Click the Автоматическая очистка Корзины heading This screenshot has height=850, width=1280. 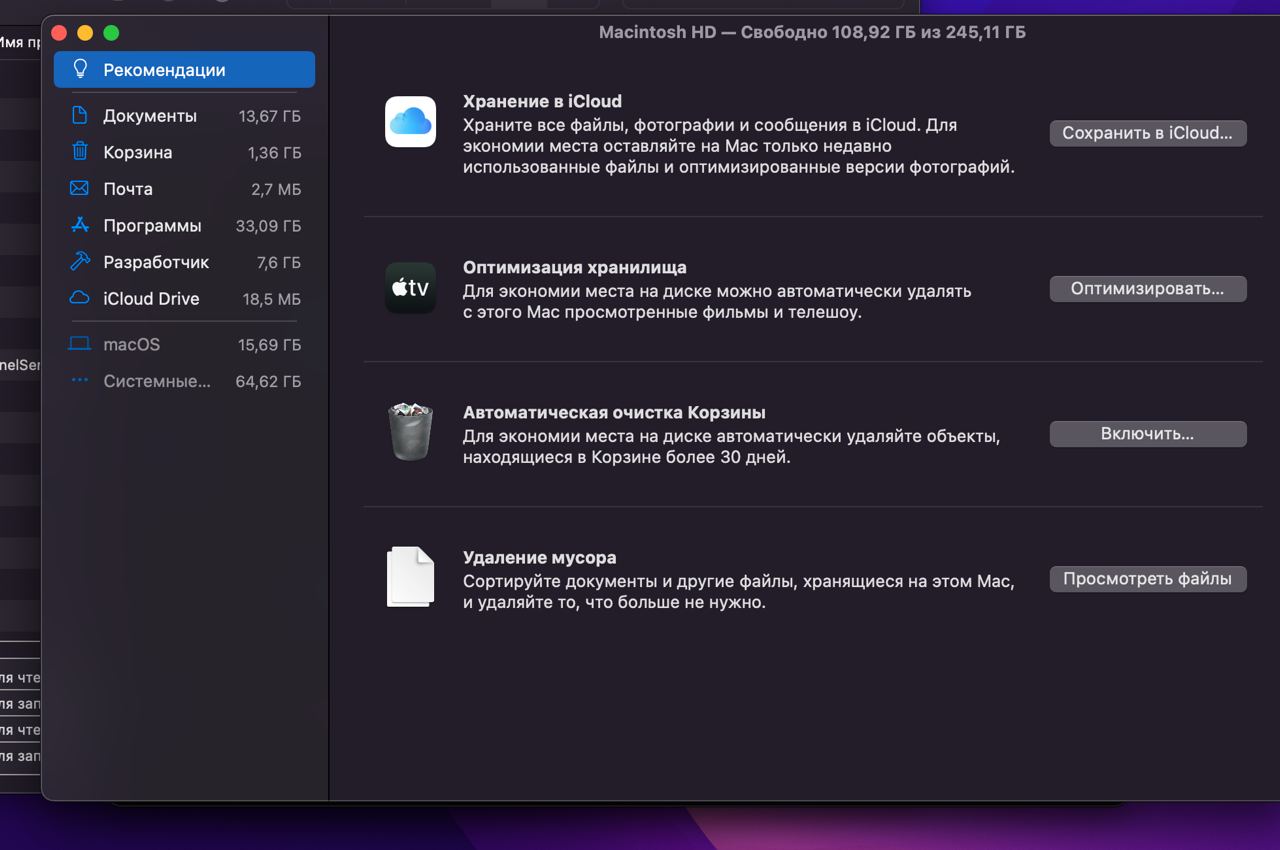tap(614, 412)
